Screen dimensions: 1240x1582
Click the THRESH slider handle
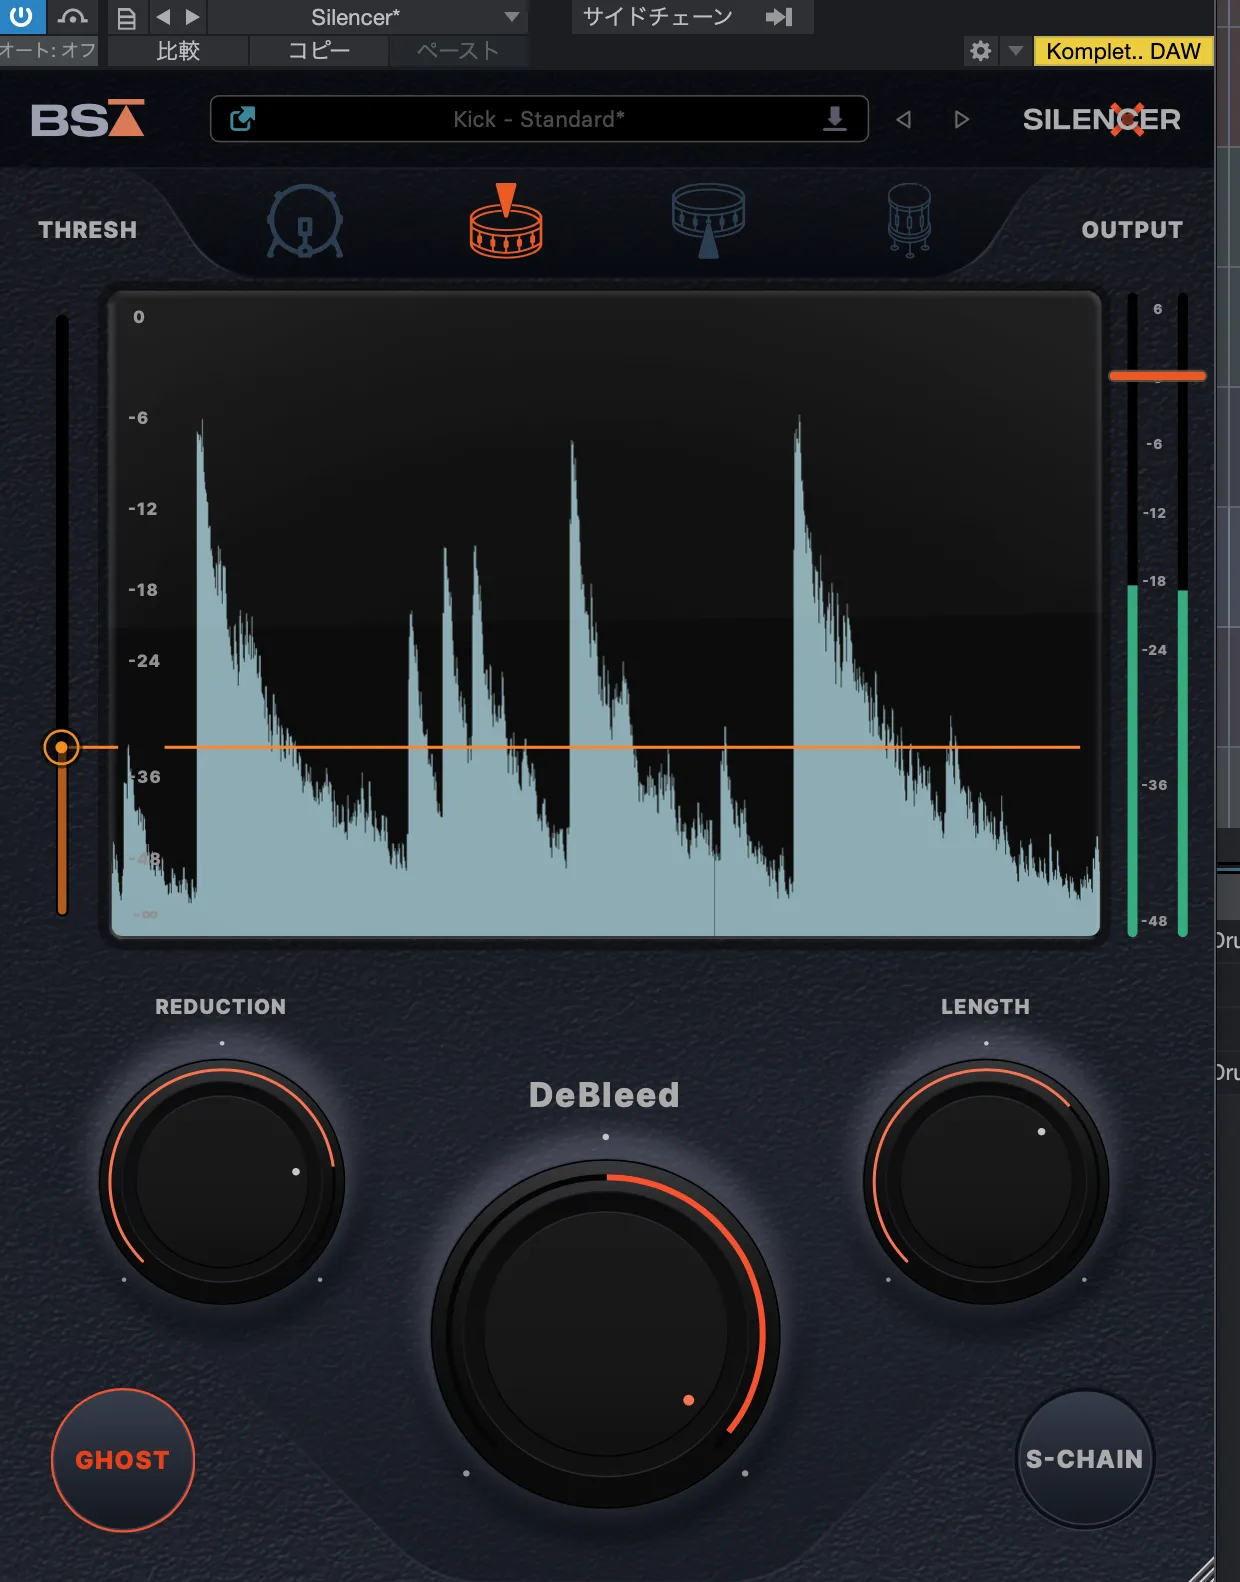pyautogui.click(x=62, y=747)
